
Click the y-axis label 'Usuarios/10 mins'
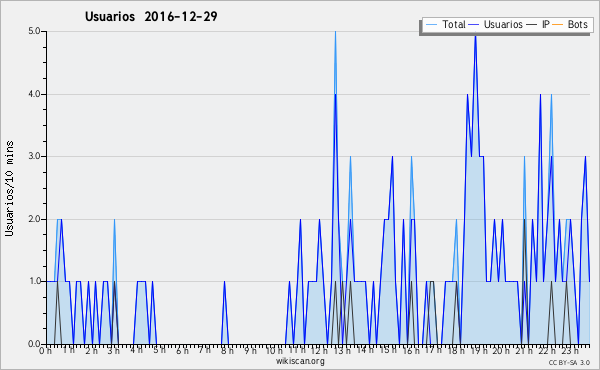(9, 188)
